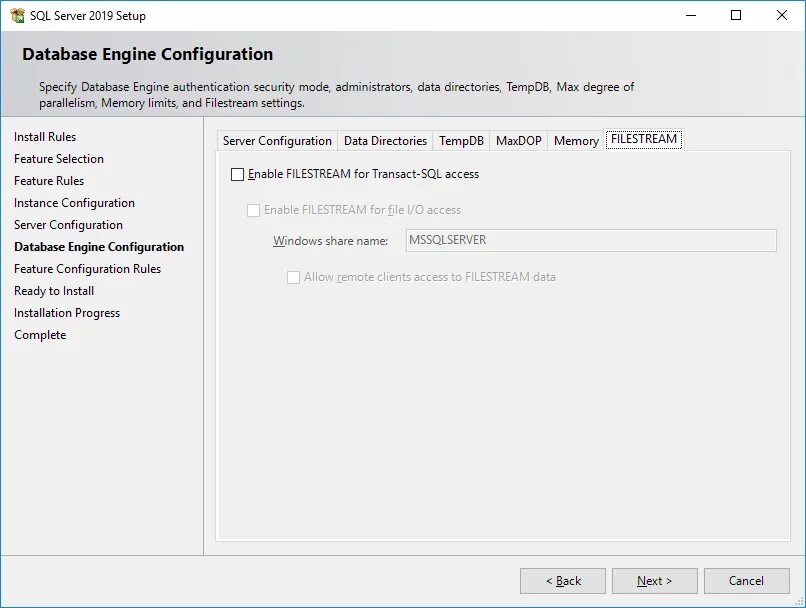Click the Installation Progress step

click(x=67, y=313)
